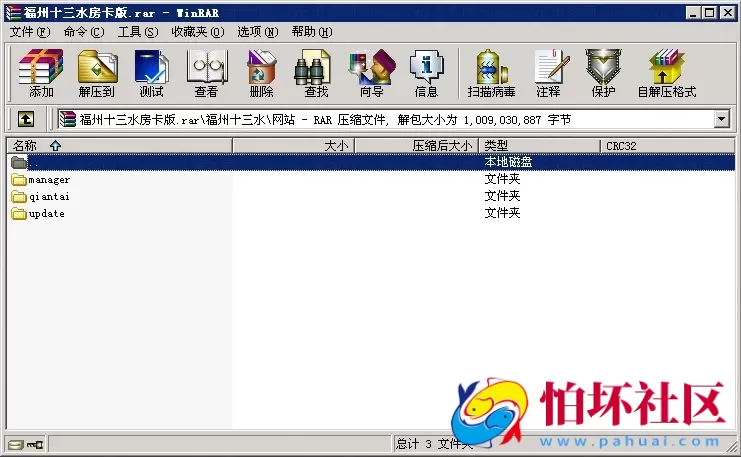Sort by 大小 column header
Image resolution: width=741 pixels, height=457 pixels.
pyautogui.click(x=293, y=146)
